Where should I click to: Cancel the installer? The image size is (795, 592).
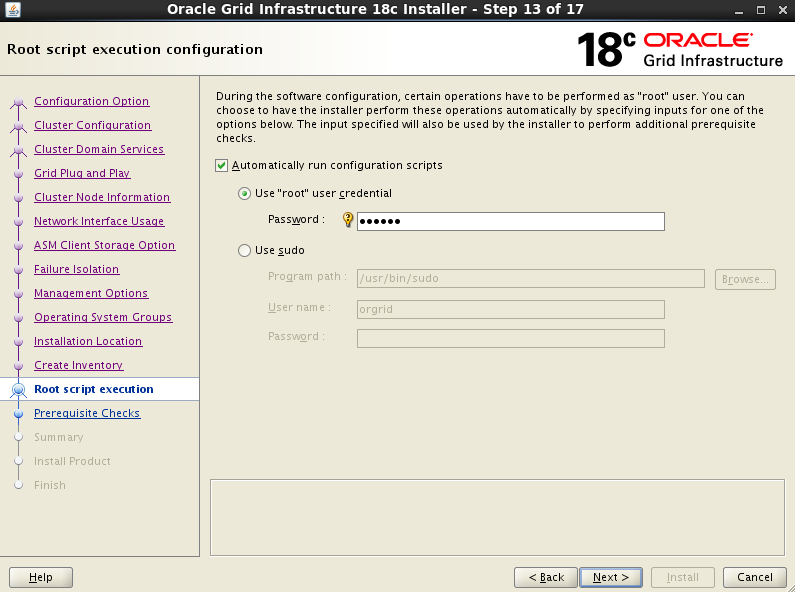[755, 577]
